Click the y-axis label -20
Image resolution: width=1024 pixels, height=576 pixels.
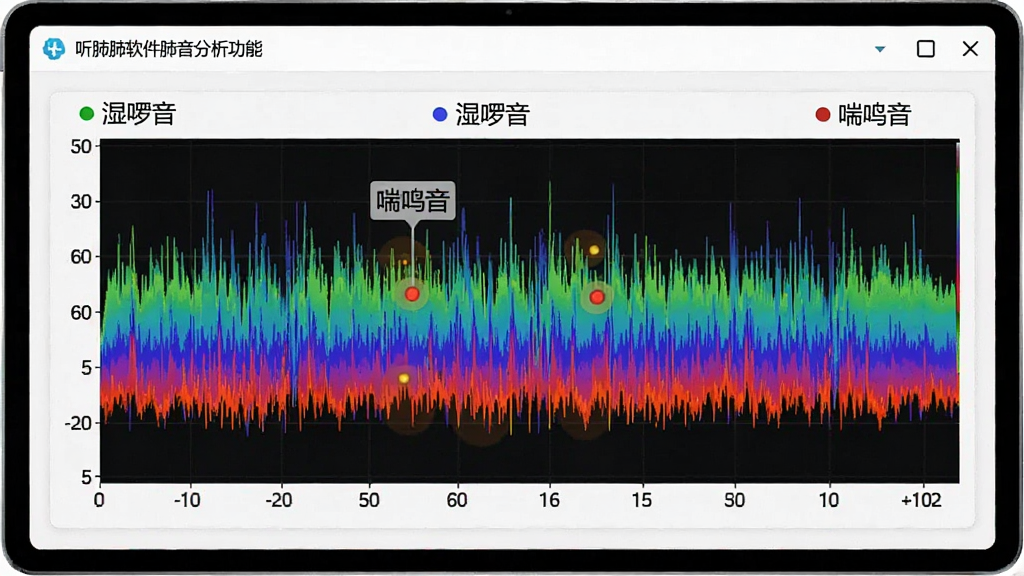78,423
